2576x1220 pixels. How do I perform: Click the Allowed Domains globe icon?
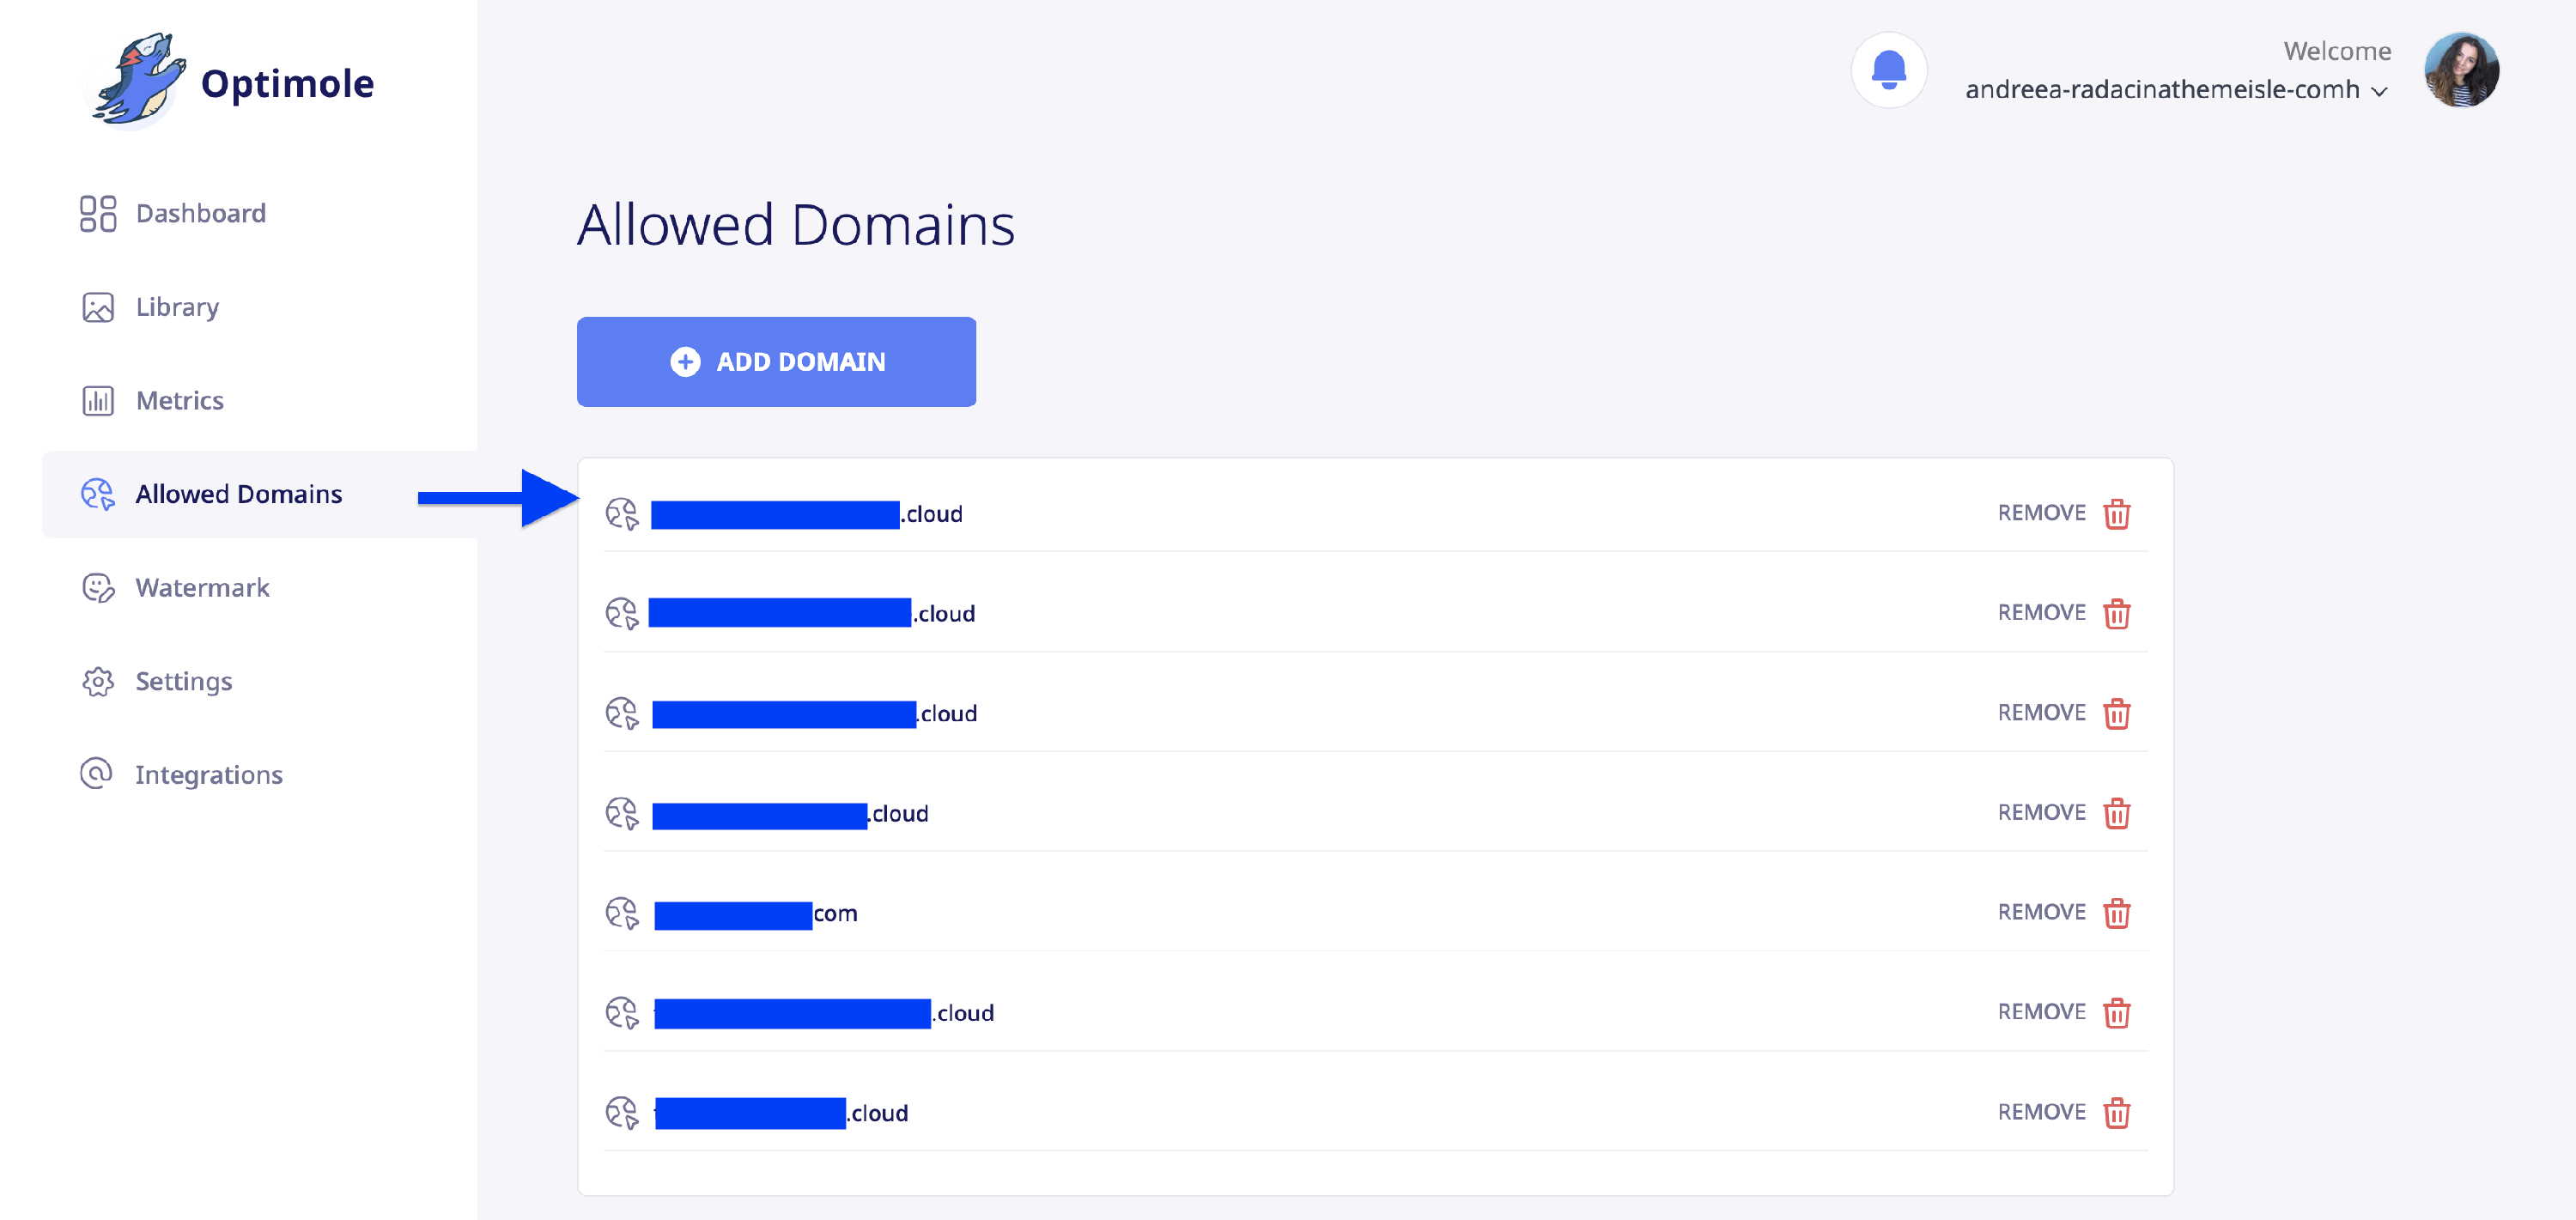click(x=98, y=494)
